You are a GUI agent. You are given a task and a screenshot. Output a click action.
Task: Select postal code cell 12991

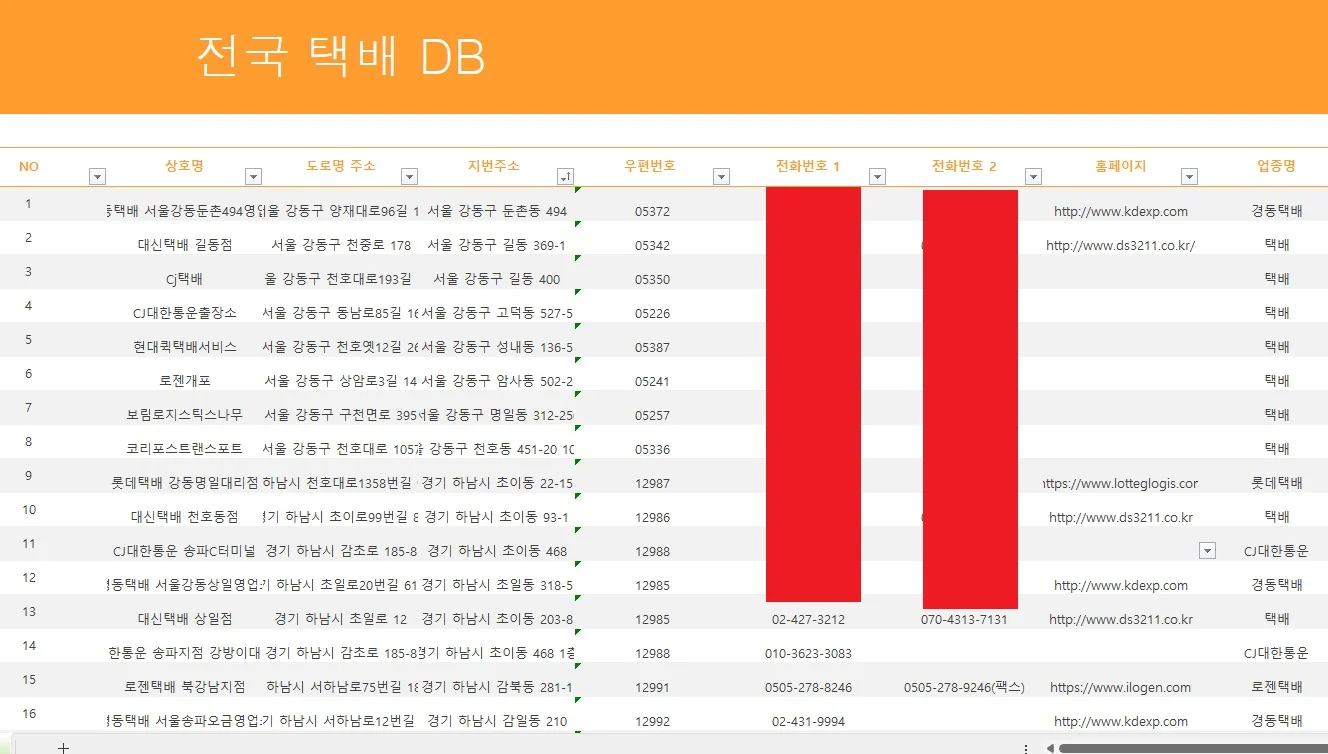pos(652,688)
